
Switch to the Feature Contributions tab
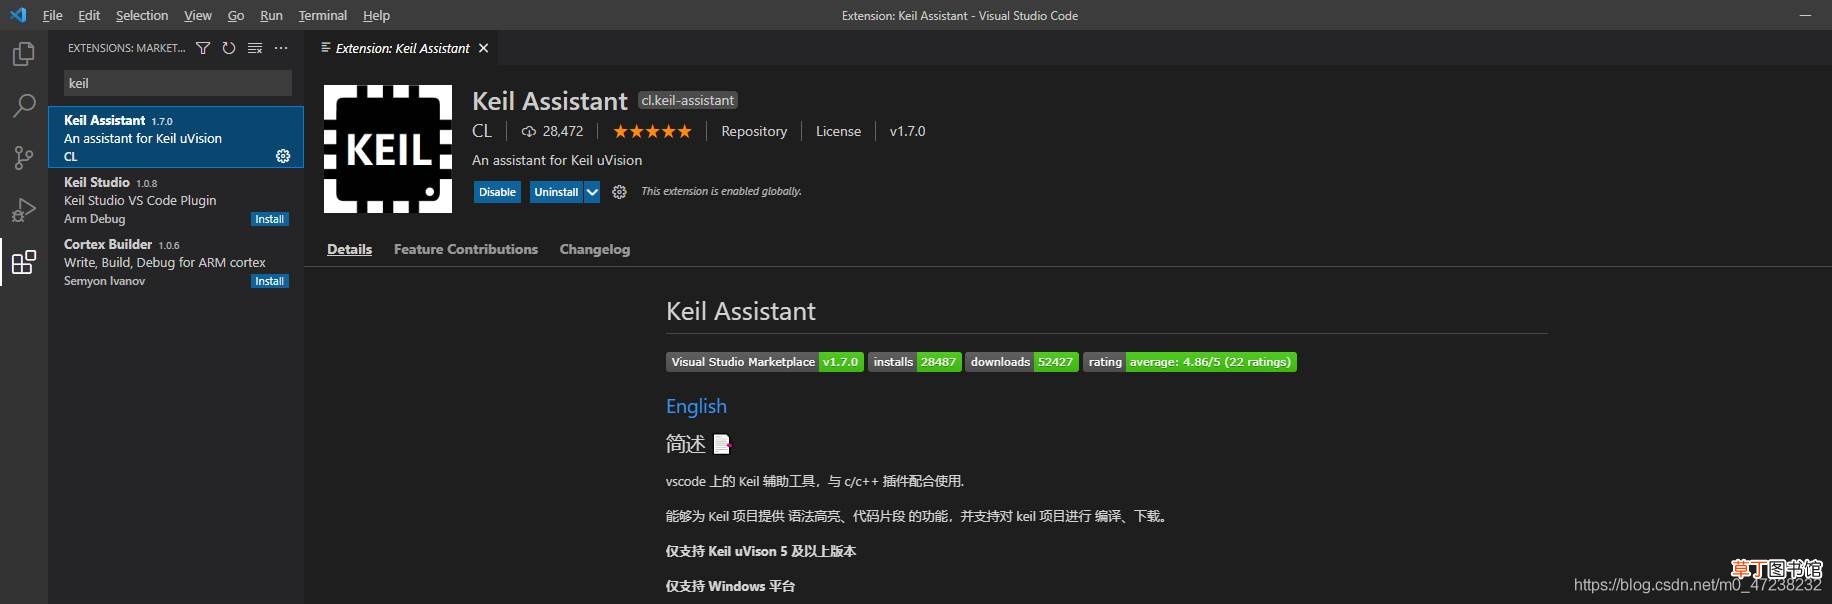point(466,249)
